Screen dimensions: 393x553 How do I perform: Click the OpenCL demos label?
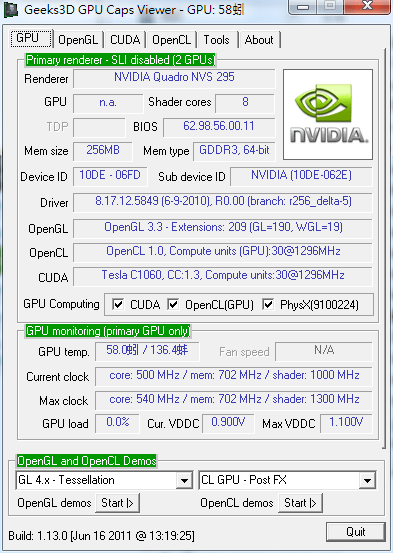(x=237, y=503)
